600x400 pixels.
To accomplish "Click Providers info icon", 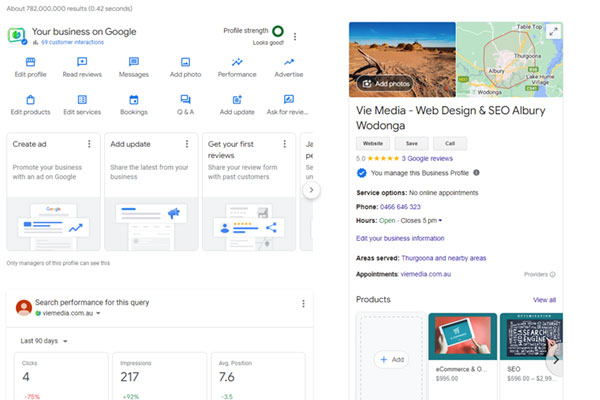I will click(553, 274).
